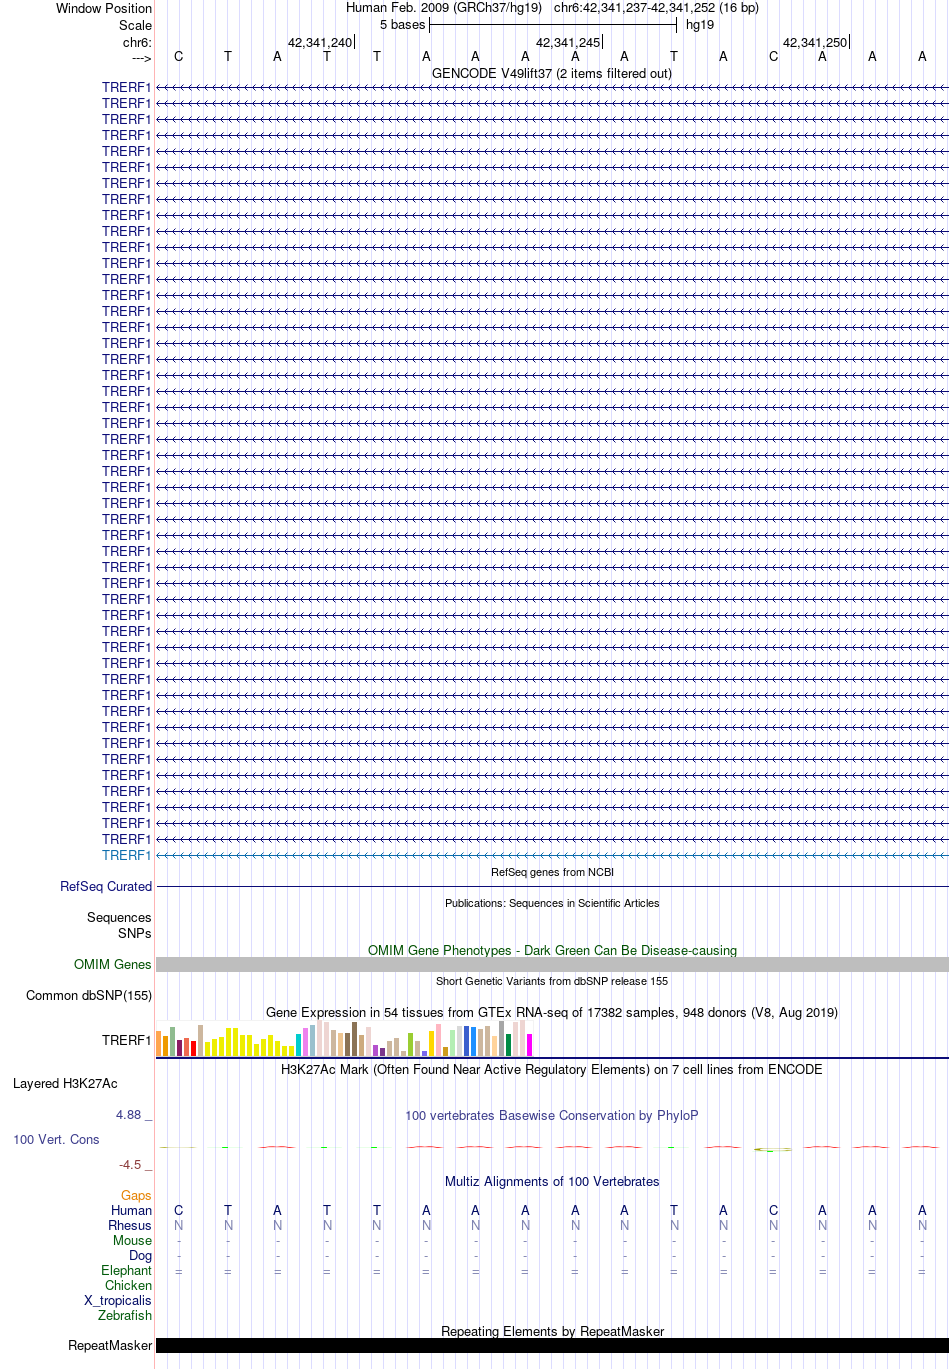Open 100 vertebrates Basewise Conservation by PhyloP title
The height and width of the screenshot is (1369, 950).
(552, 1115)
